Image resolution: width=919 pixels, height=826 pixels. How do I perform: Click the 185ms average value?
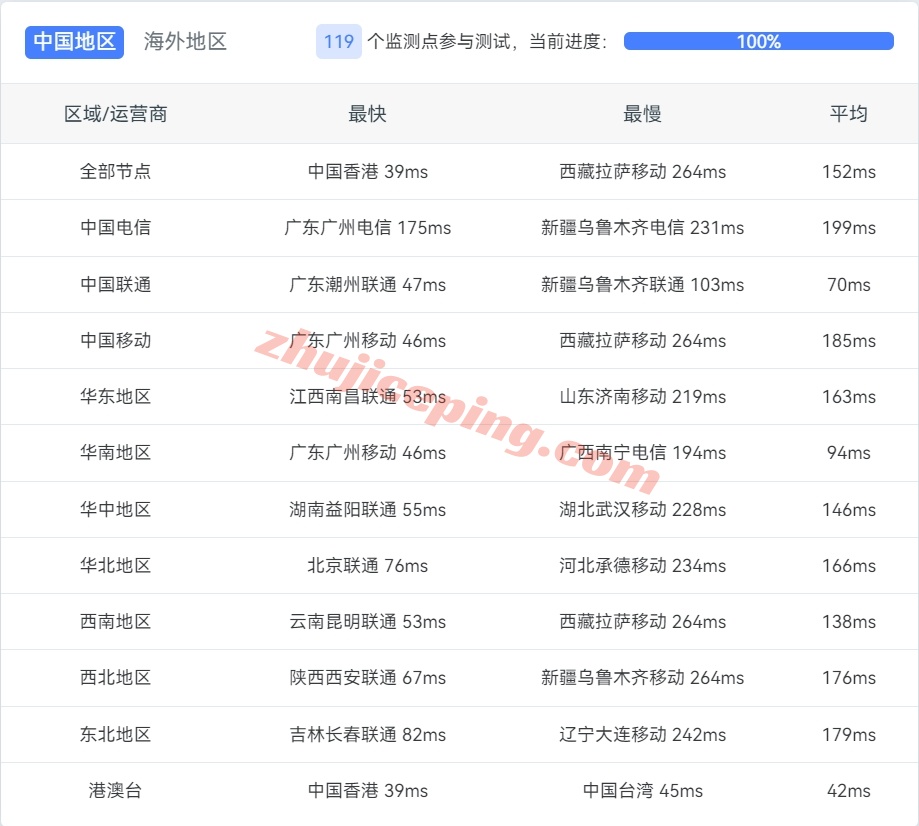click(849, 341)
